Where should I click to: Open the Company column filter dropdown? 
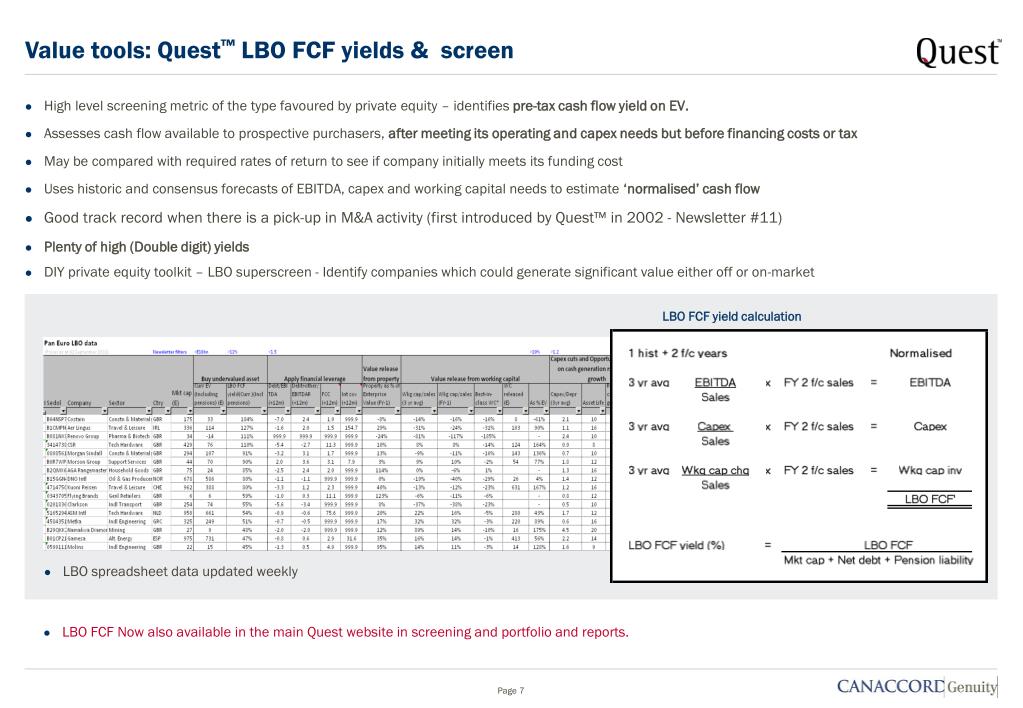coord(104,411)
